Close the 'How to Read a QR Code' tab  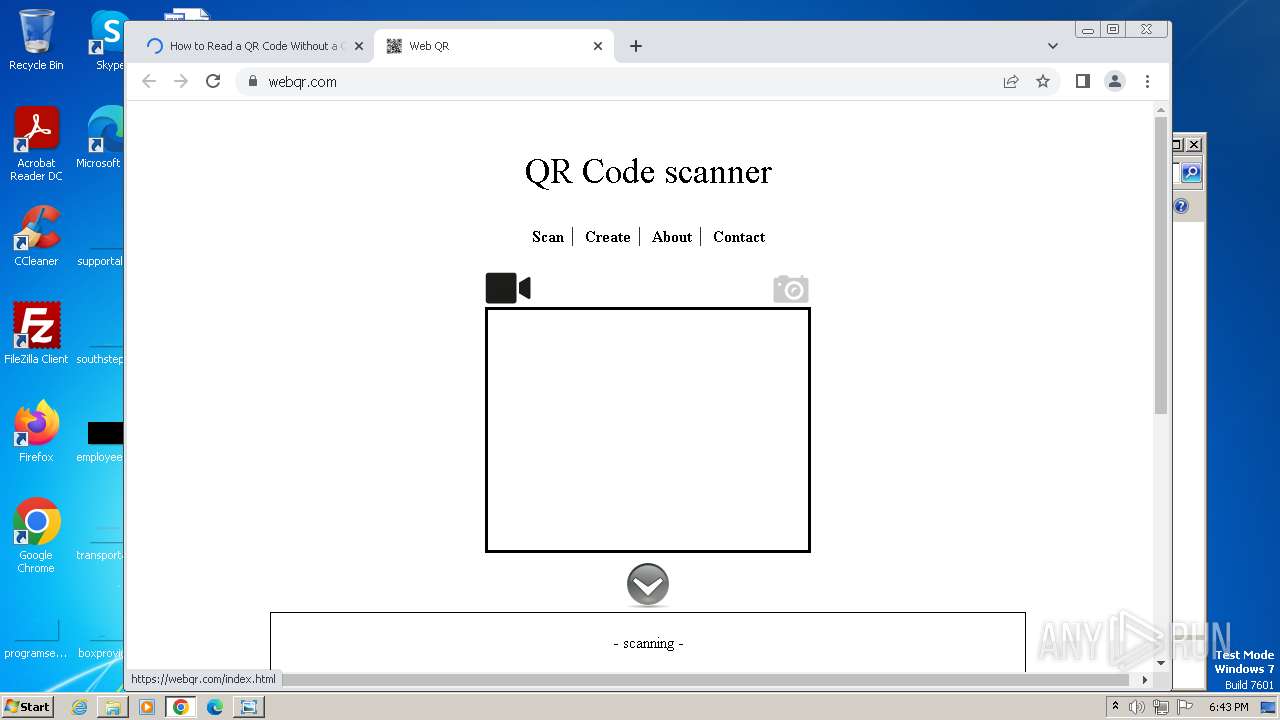pos(359,46)
